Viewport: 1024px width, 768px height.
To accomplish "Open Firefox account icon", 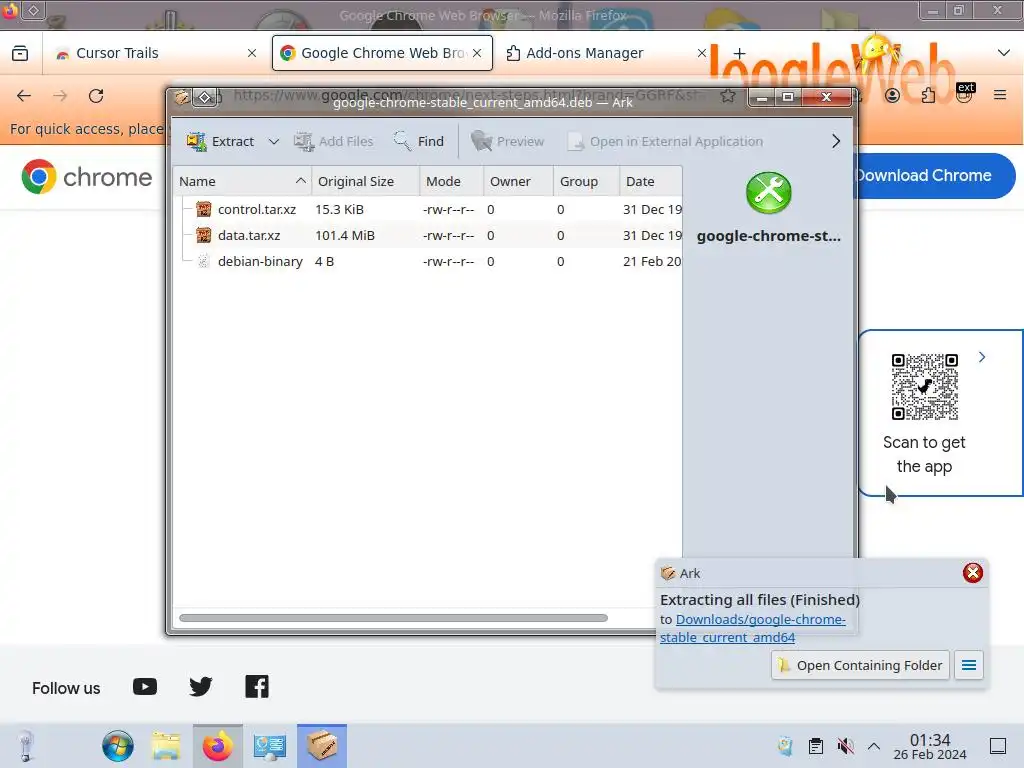I will pos(892,96).
